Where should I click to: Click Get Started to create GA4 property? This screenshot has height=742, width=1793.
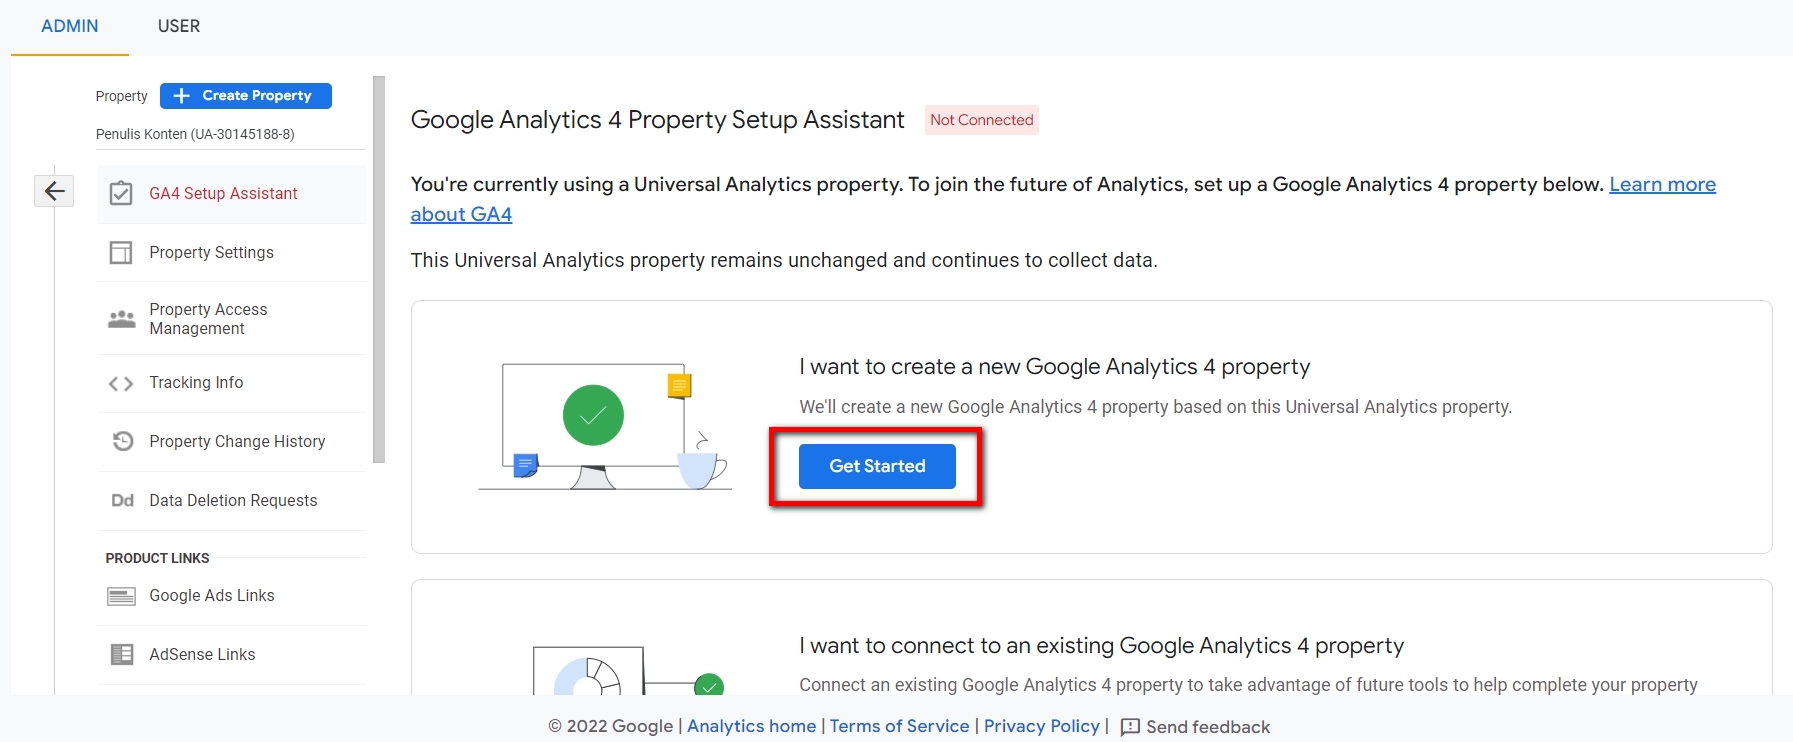click(877, 466)
